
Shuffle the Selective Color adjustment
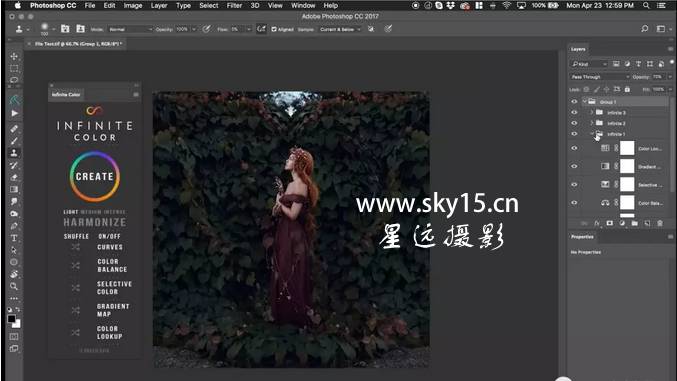click(x=76, y=288)
